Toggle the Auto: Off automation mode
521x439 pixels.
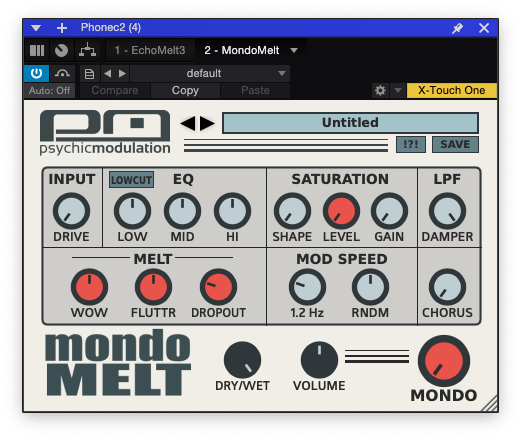click(x=49, y=91)
